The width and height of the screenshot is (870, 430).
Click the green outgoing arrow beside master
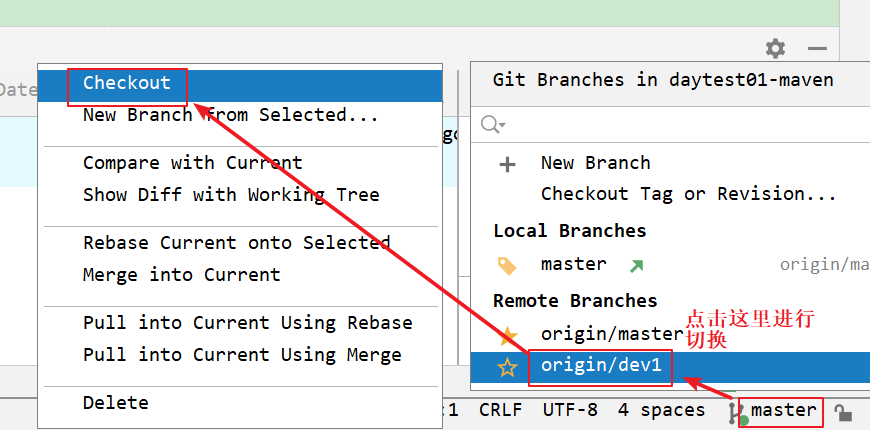tap(636, 265)
